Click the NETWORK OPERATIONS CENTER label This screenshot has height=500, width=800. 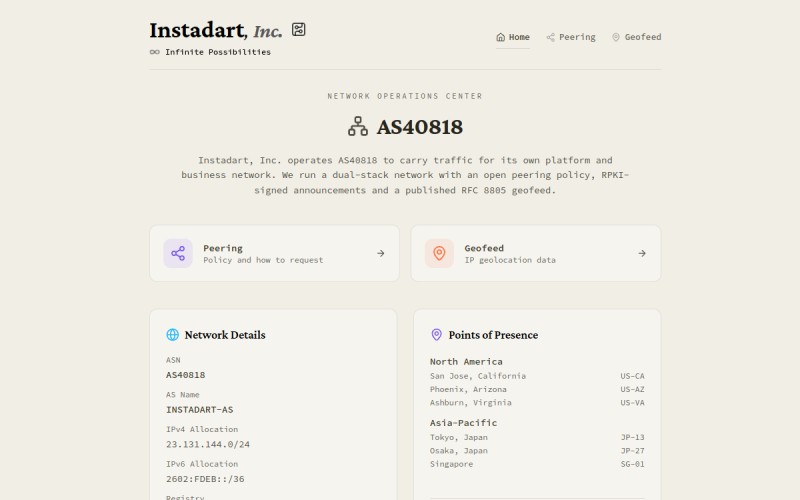pos(405,96)
